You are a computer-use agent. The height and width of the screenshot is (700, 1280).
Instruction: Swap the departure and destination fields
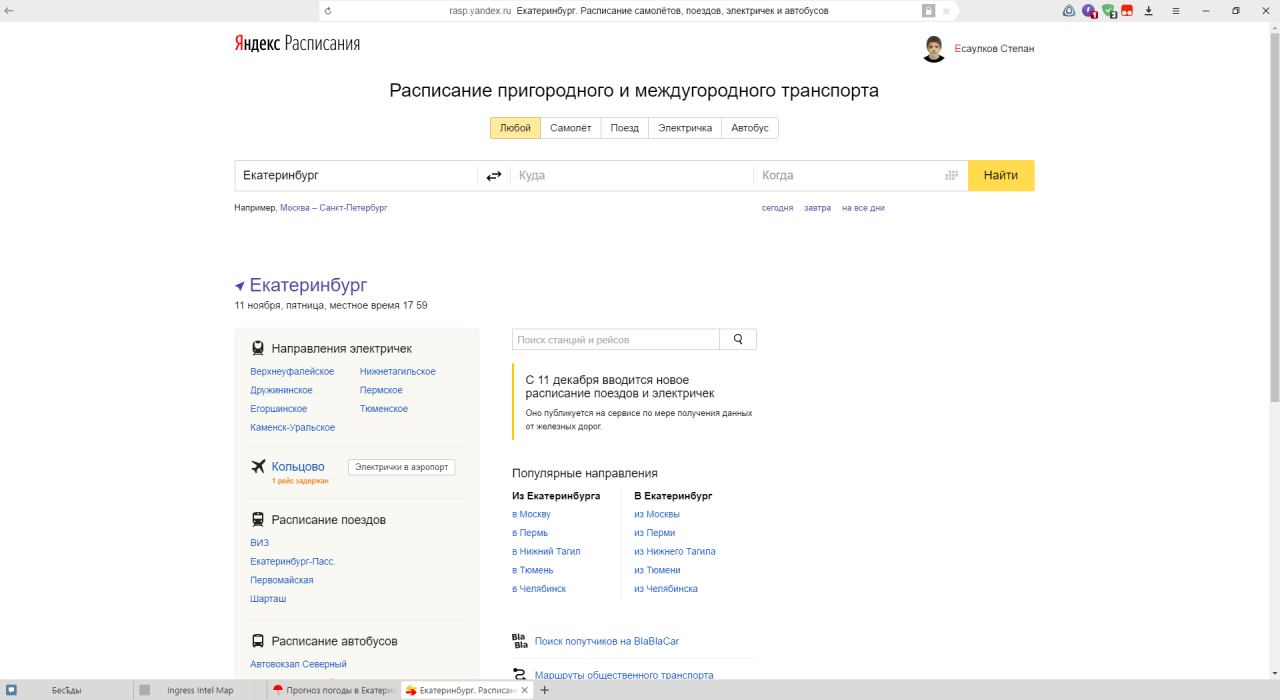point(494,176)
